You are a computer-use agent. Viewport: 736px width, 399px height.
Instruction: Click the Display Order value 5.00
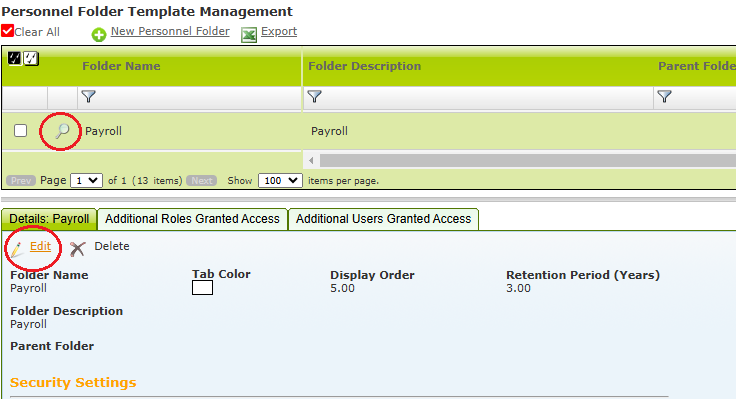coord(342,288)
